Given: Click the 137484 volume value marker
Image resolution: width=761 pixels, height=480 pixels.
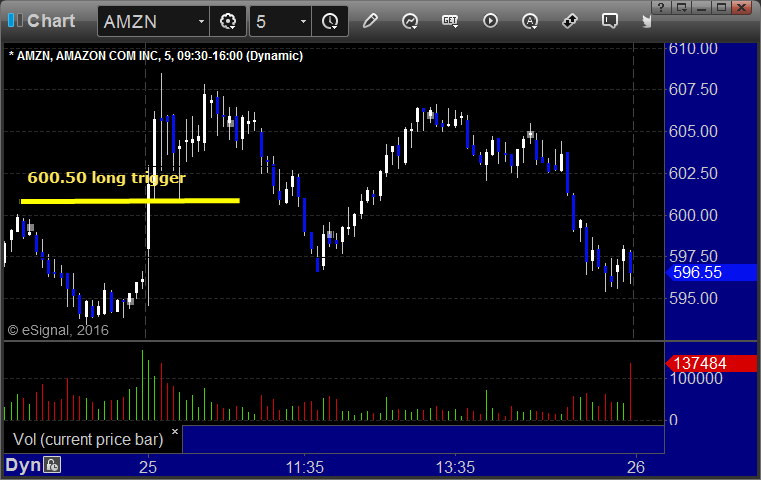Looking at the screenshot, I should tap(711, 363).
